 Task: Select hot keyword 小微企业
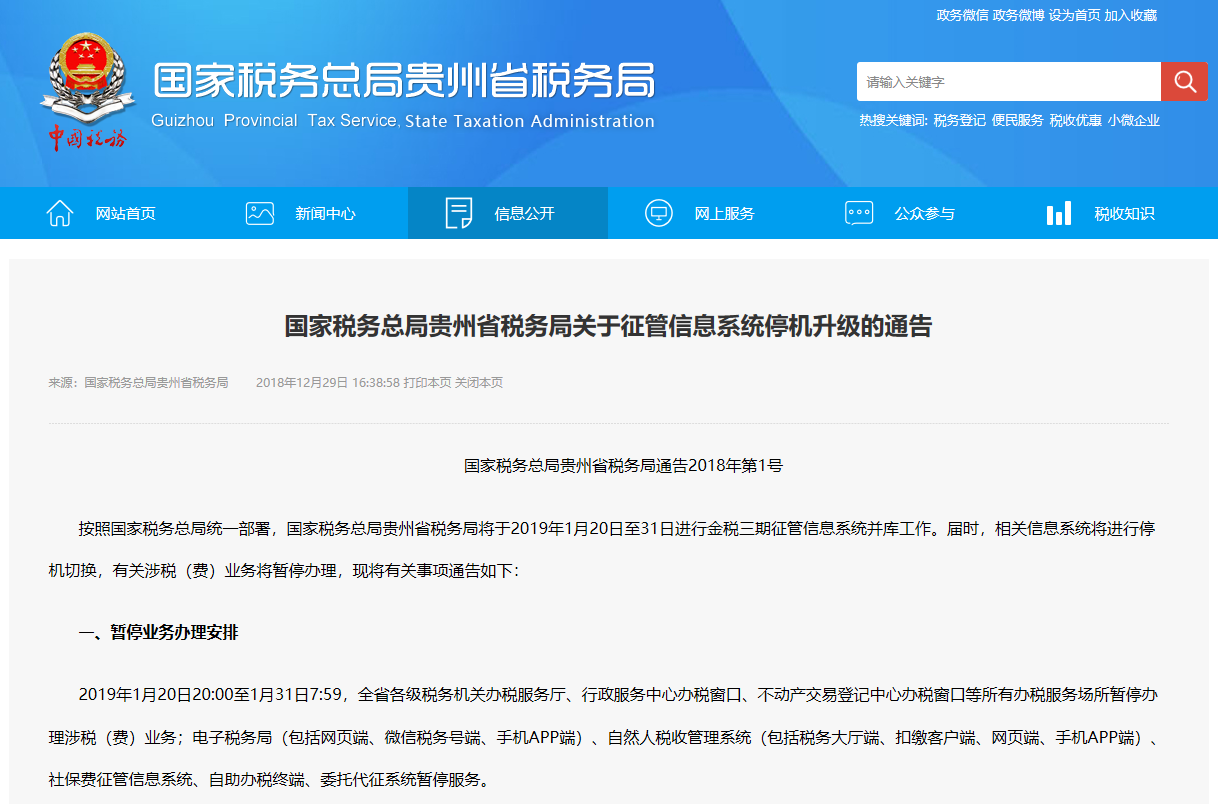(1133, 120)
